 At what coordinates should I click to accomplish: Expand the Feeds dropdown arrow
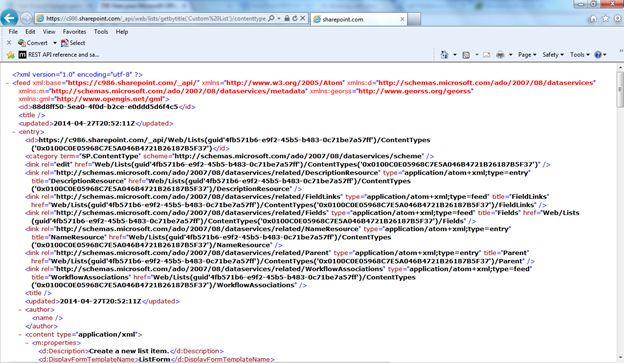[x=477, y=55]
